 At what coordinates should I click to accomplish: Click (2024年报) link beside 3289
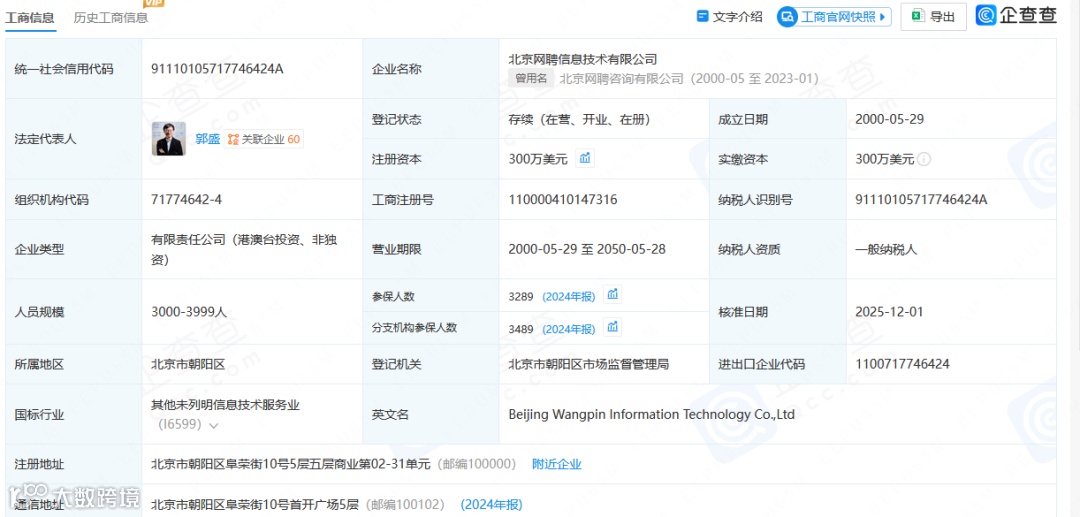tap(569, 297)
